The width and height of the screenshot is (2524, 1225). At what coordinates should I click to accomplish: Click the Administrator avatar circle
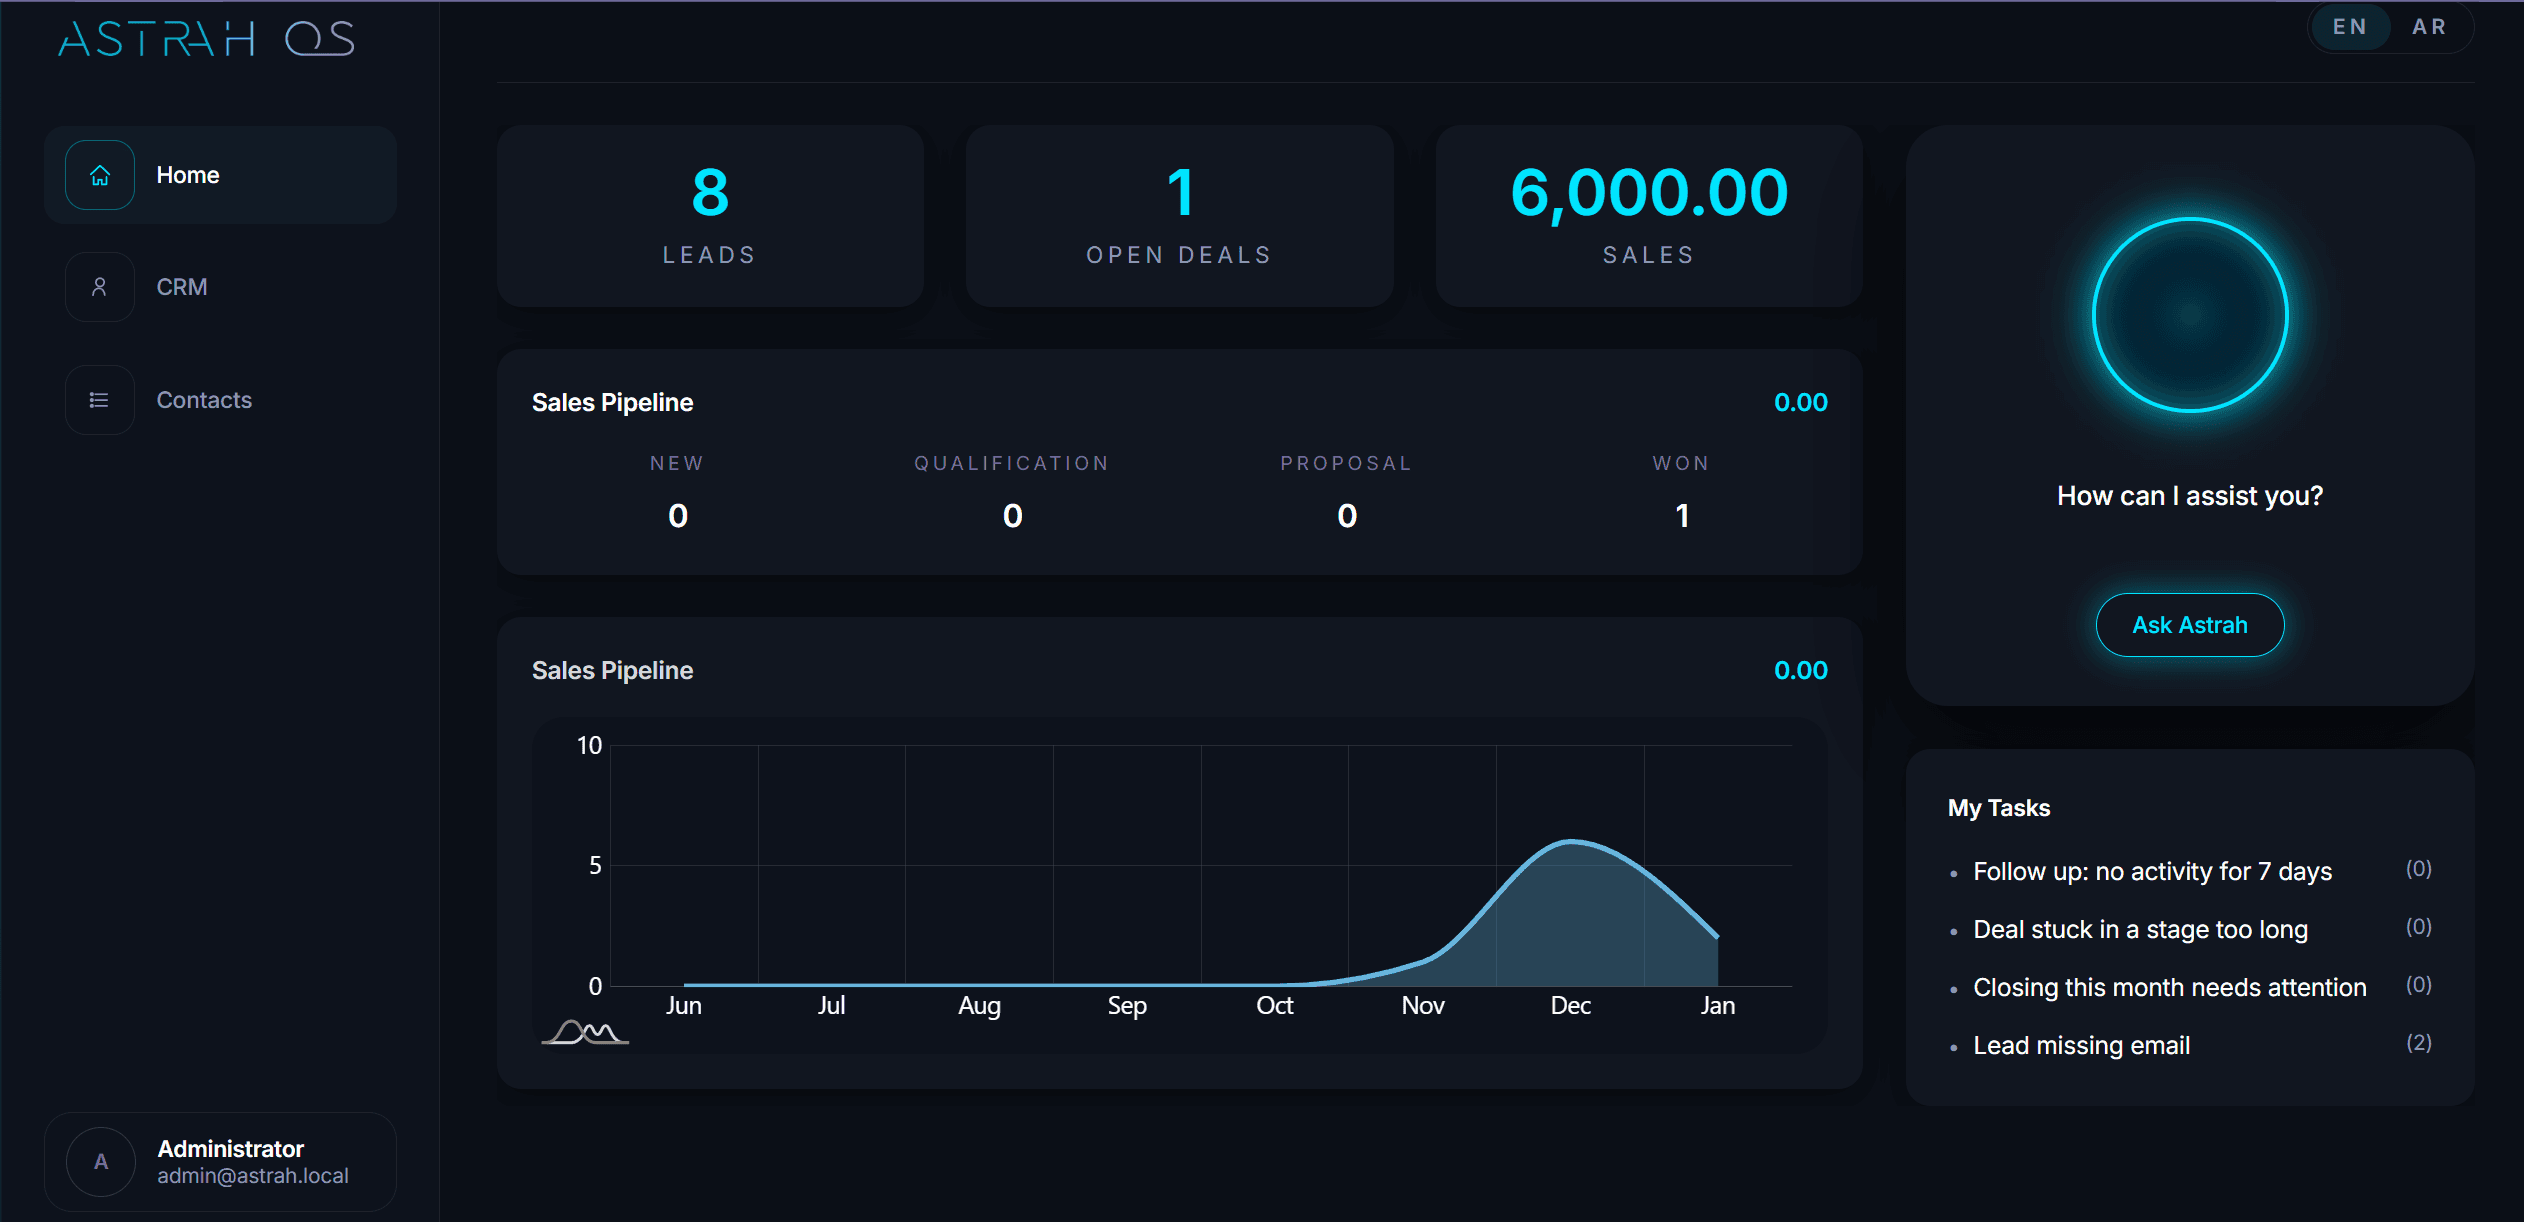click(x=101, y=1162)
